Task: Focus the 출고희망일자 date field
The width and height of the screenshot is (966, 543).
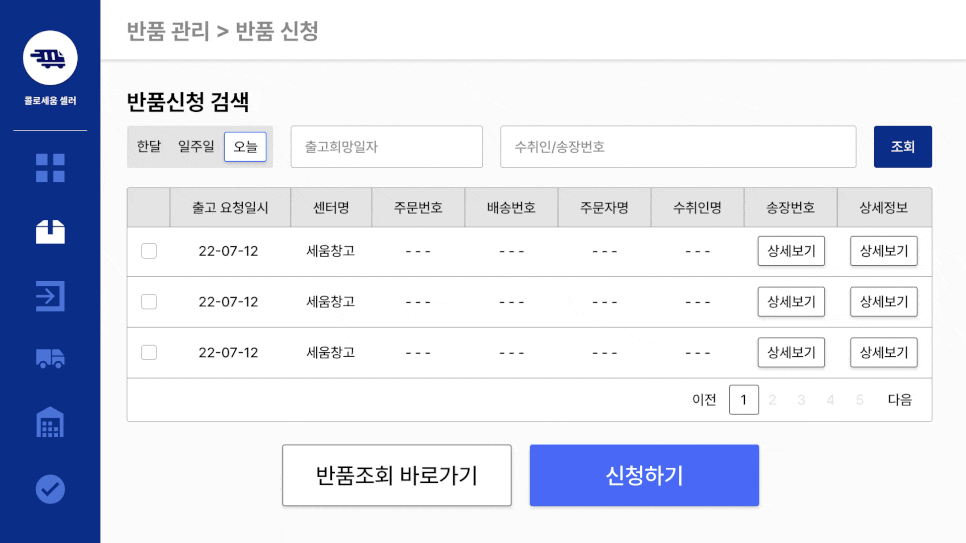Action: click(386, 147)
